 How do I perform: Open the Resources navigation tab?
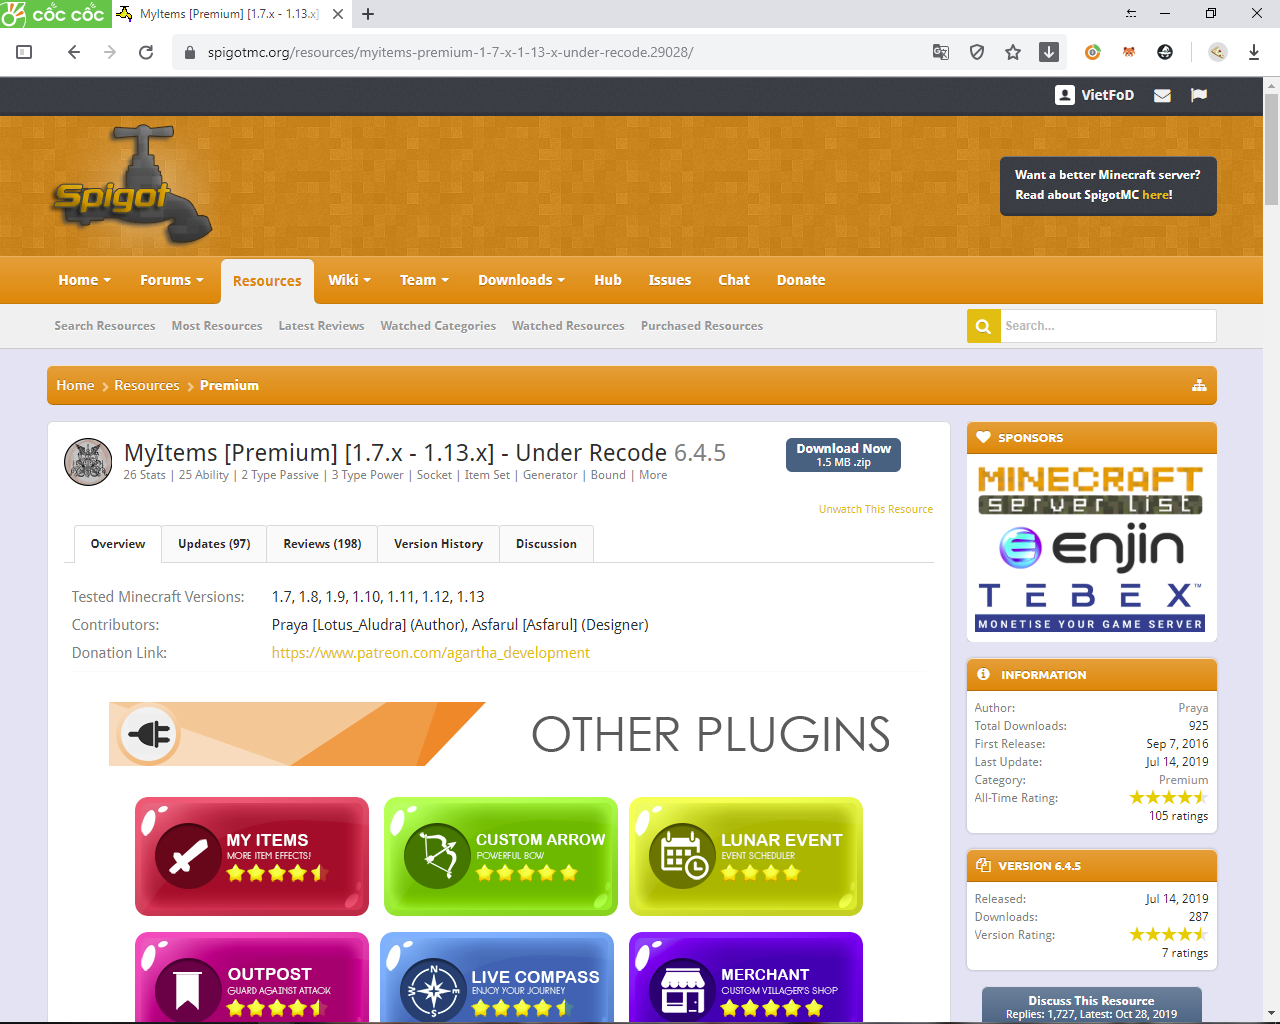(267, 281)
